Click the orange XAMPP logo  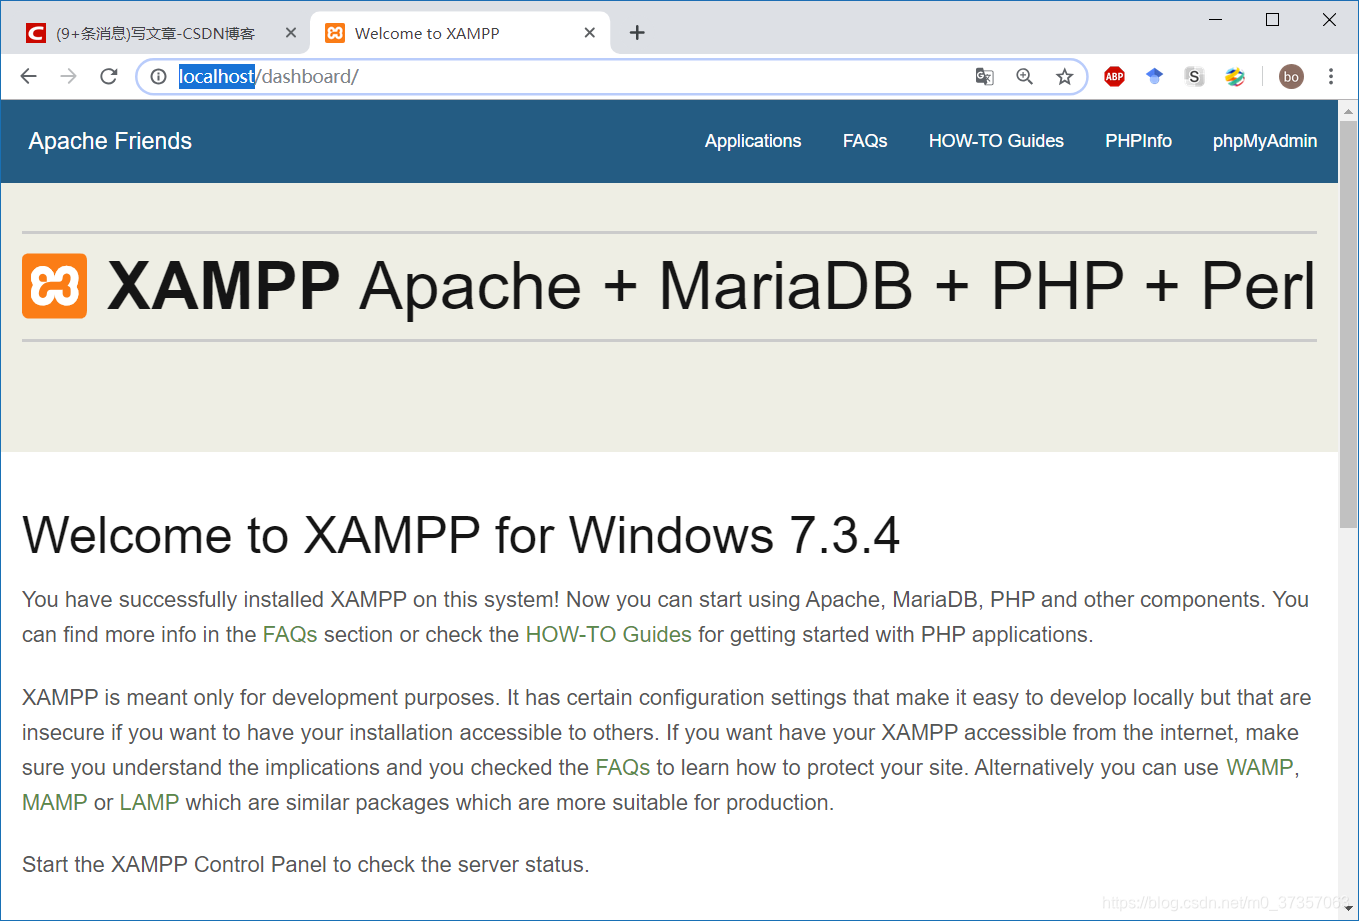click(x=54, y=286)
